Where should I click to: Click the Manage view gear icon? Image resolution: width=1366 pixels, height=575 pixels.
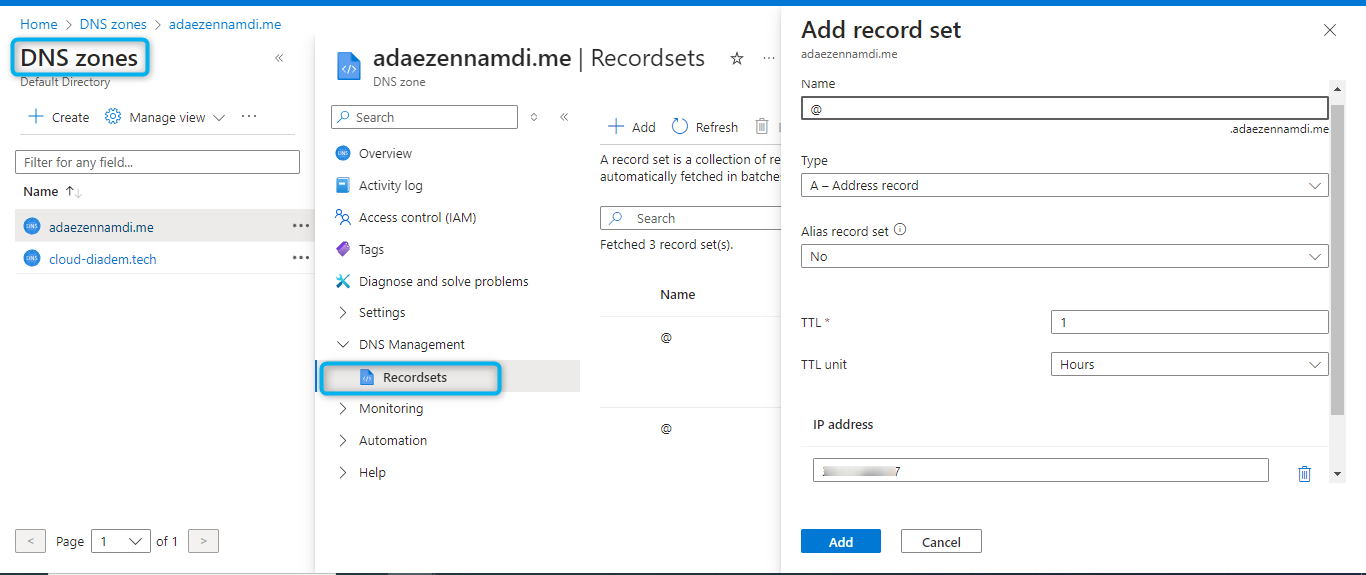tap(113, 117)
